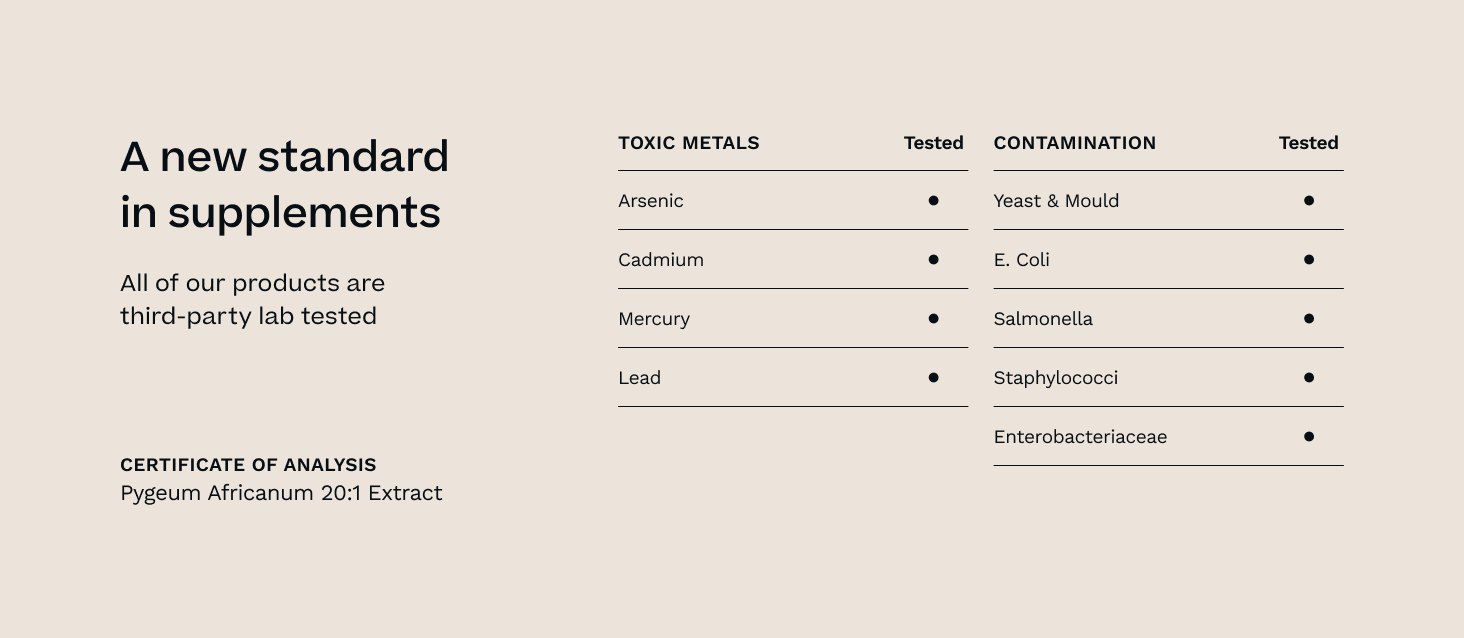
Task: Click the Cadmium tested dot
Action: (x=933, y=260)
